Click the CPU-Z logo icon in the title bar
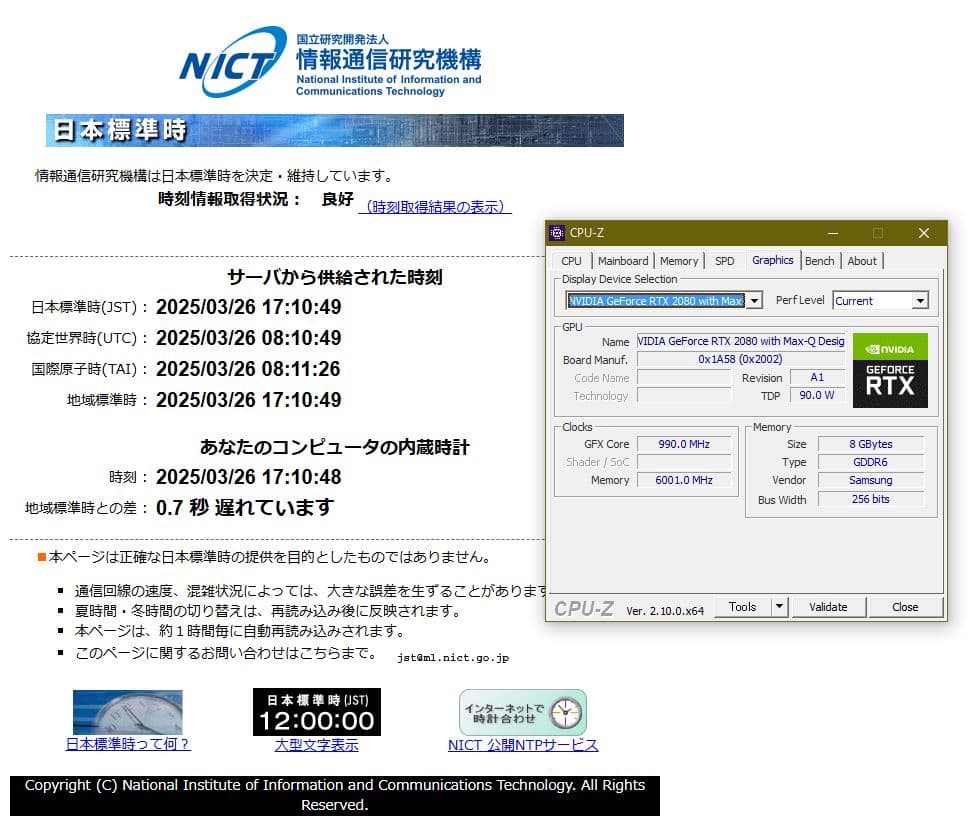 [557, 232]
